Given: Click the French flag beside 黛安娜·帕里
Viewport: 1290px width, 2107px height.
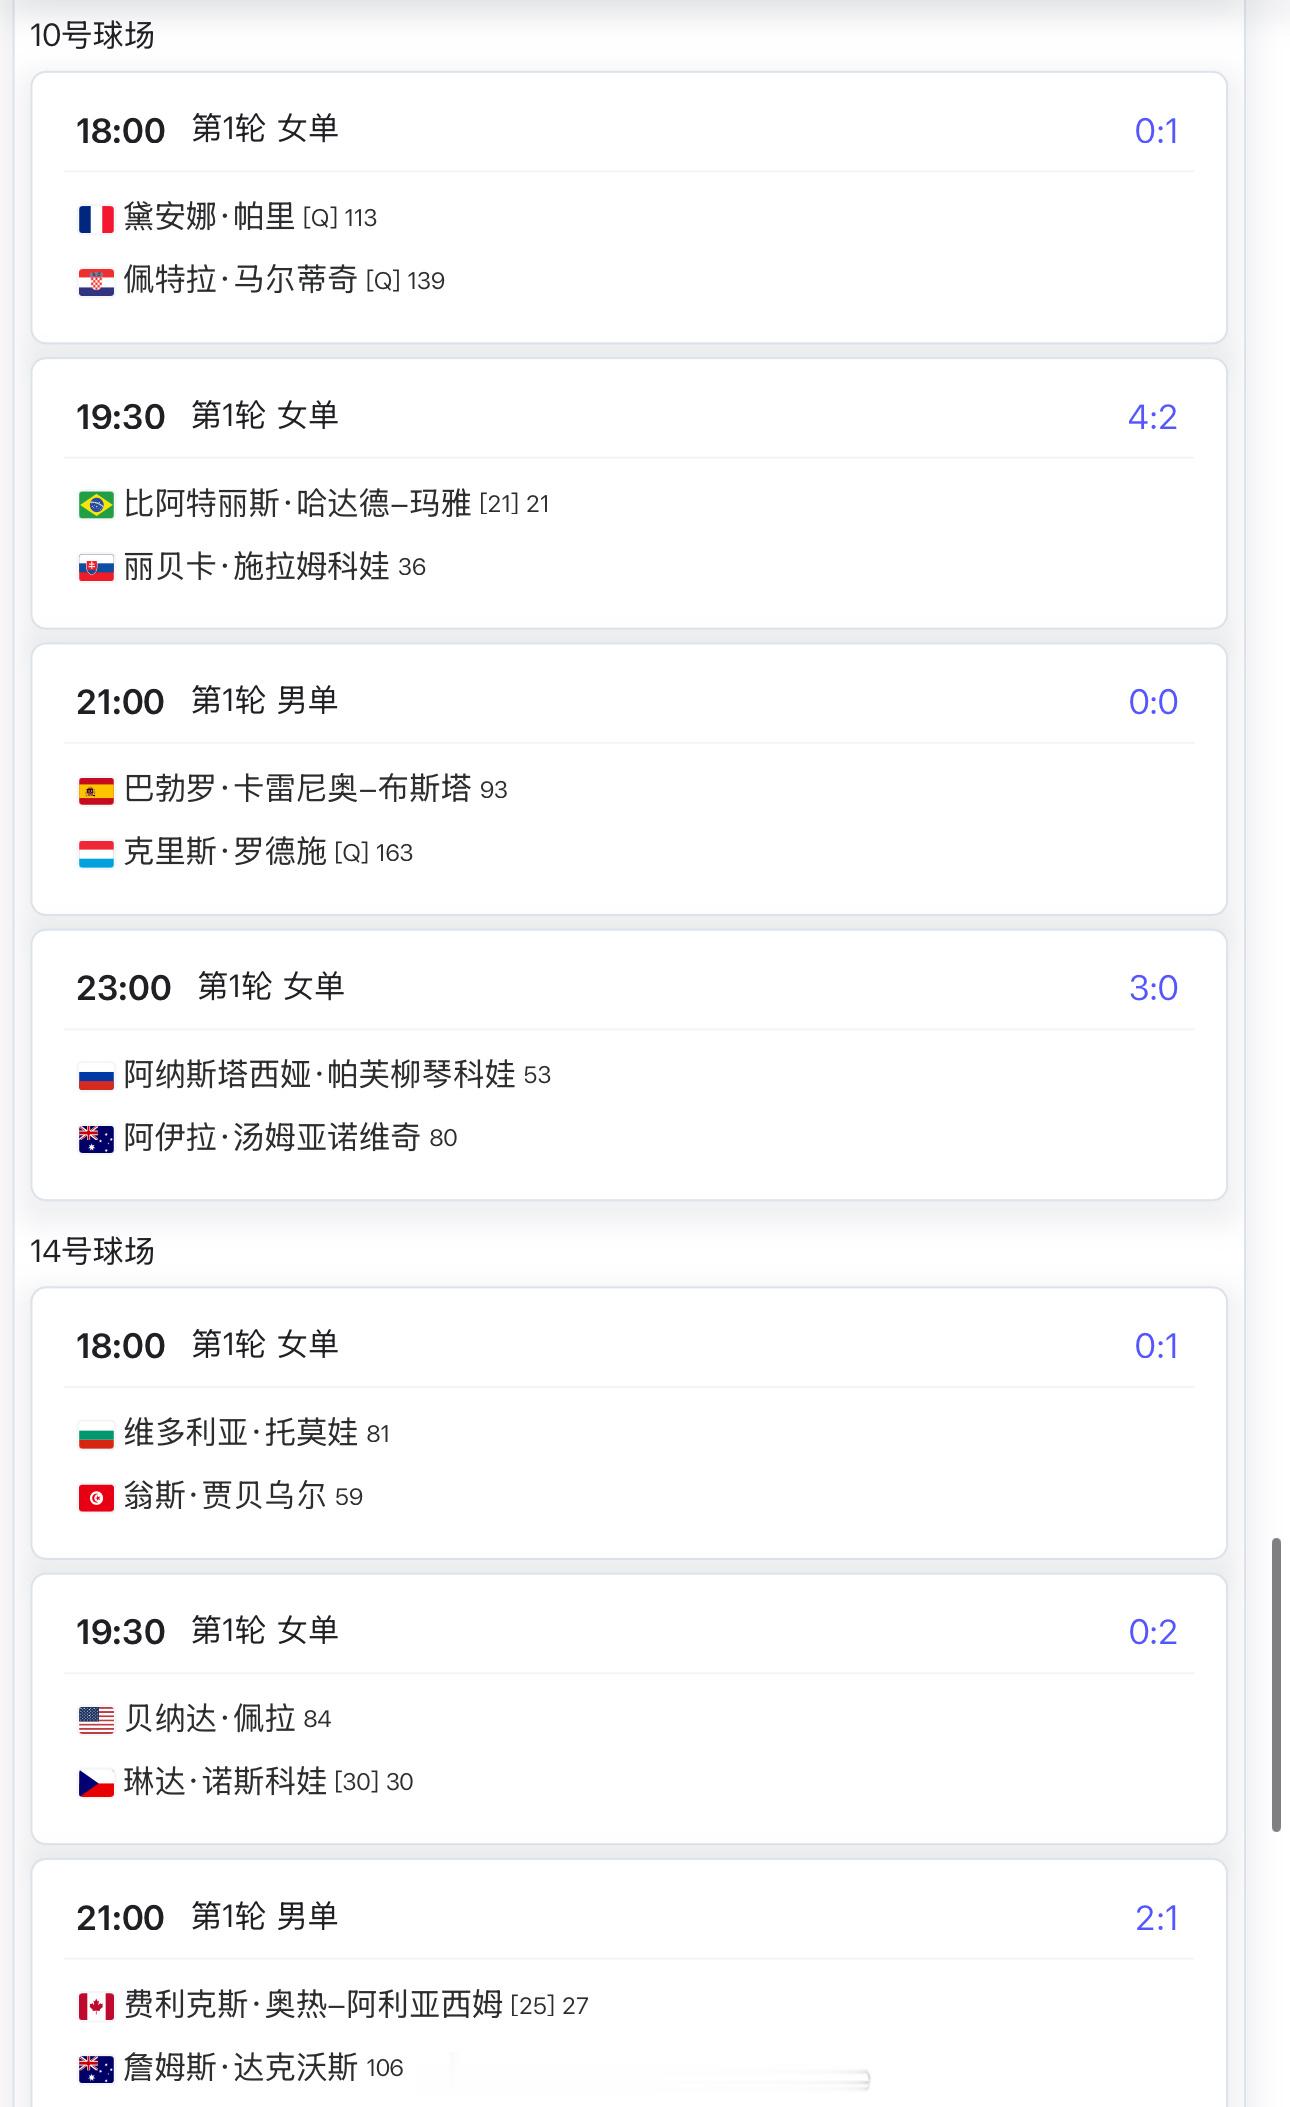Looking at the screenshot, I should click(96, 219).
